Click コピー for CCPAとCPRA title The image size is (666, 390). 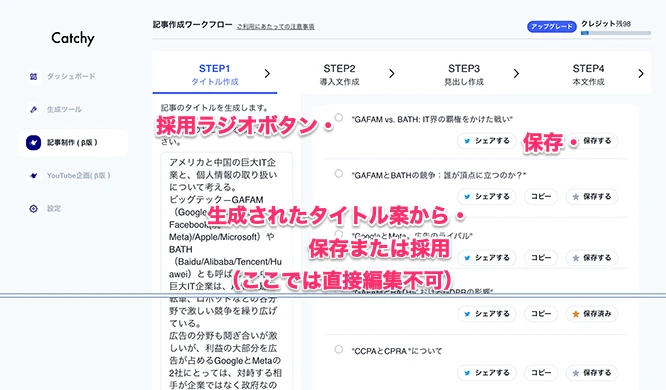[x=541, y=373]
